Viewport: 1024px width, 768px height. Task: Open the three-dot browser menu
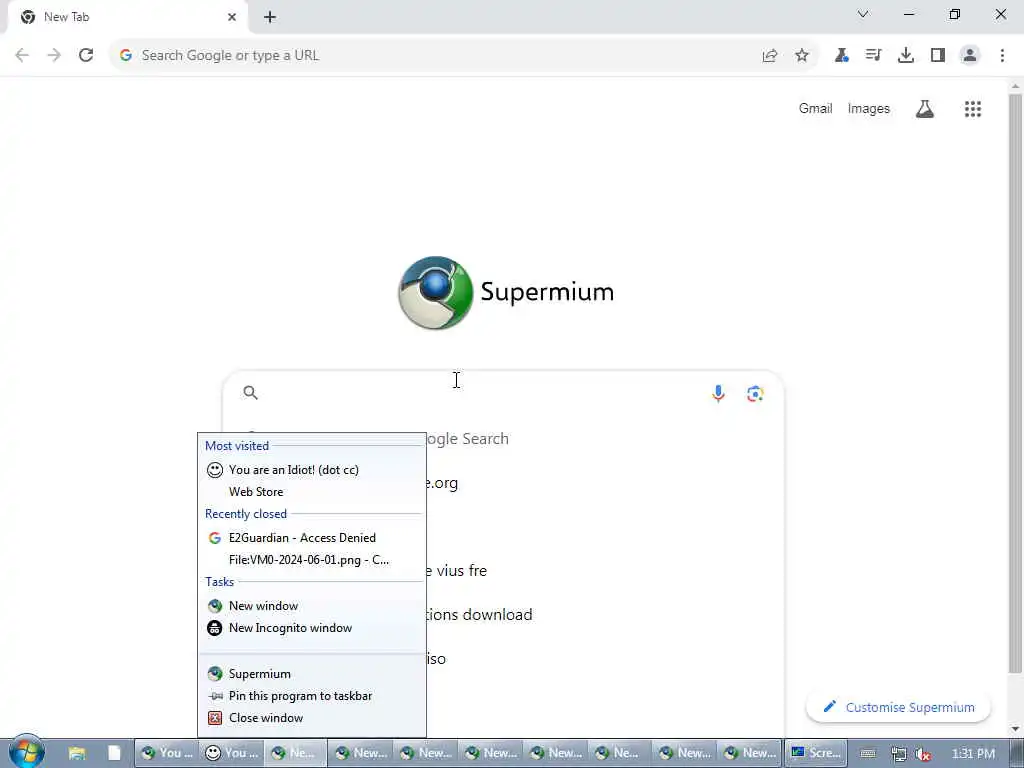pyautogui.click(x=1002, y=56)
